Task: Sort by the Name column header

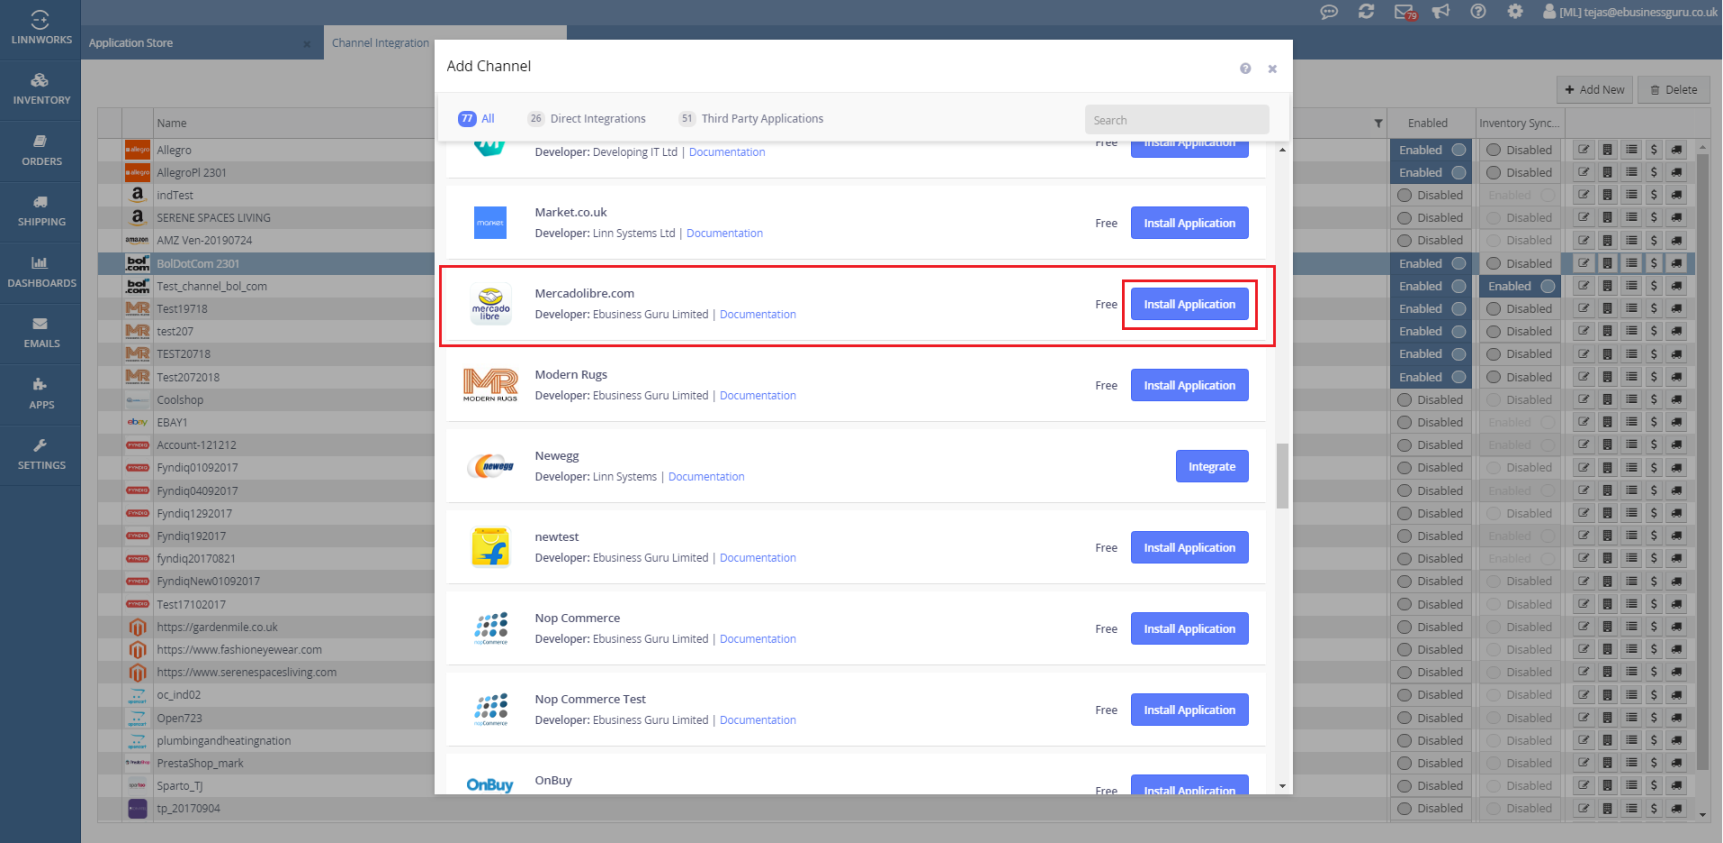Action: 171,123
